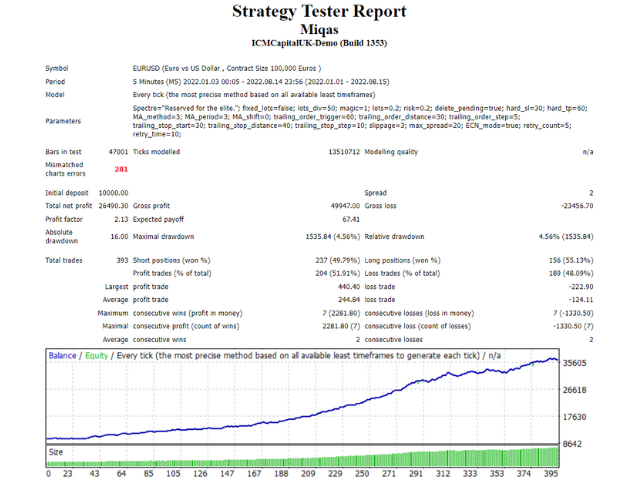This screenshot has height=480, width=640.
Task: Click the 'Initial deposit' label
Action: pyautogui.click(x=67, y=193)
